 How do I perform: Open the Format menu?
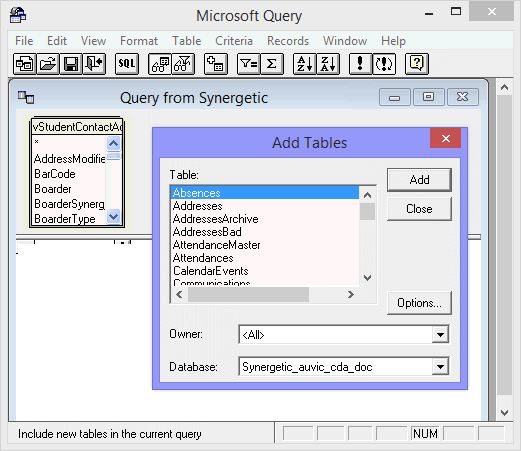[139, 41]
